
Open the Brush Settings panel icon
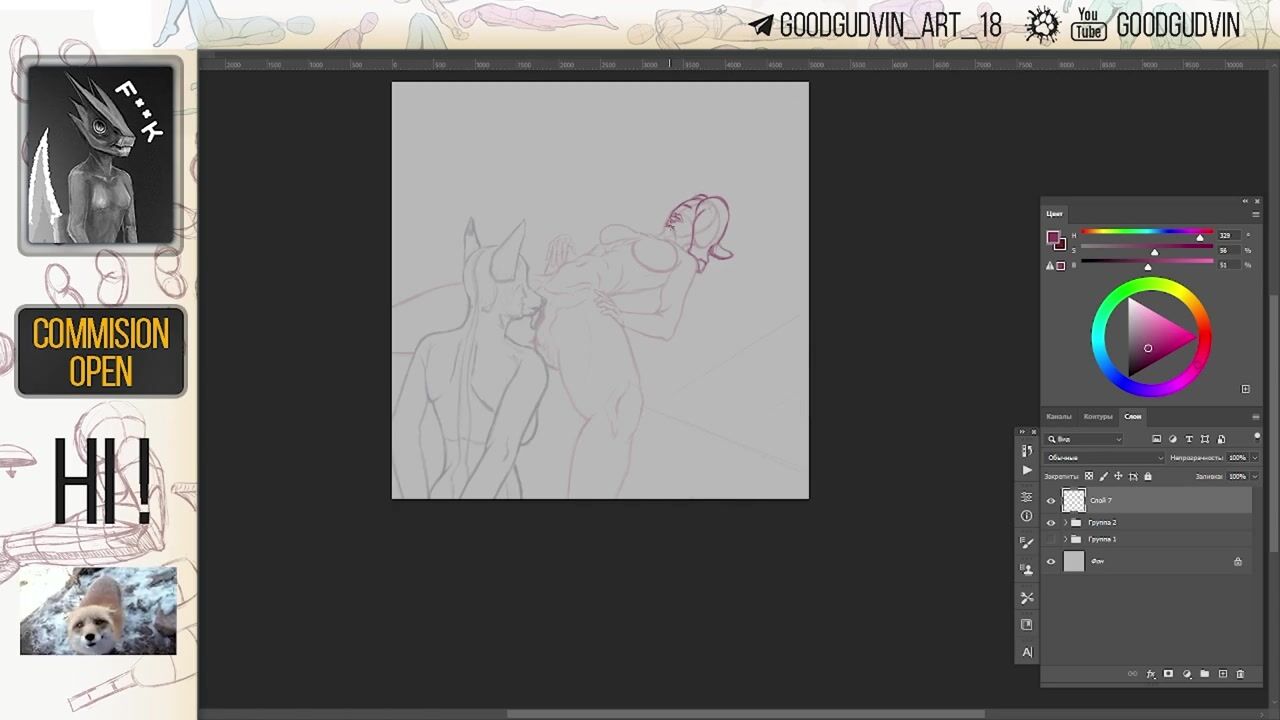click(x=1027, y=542)
